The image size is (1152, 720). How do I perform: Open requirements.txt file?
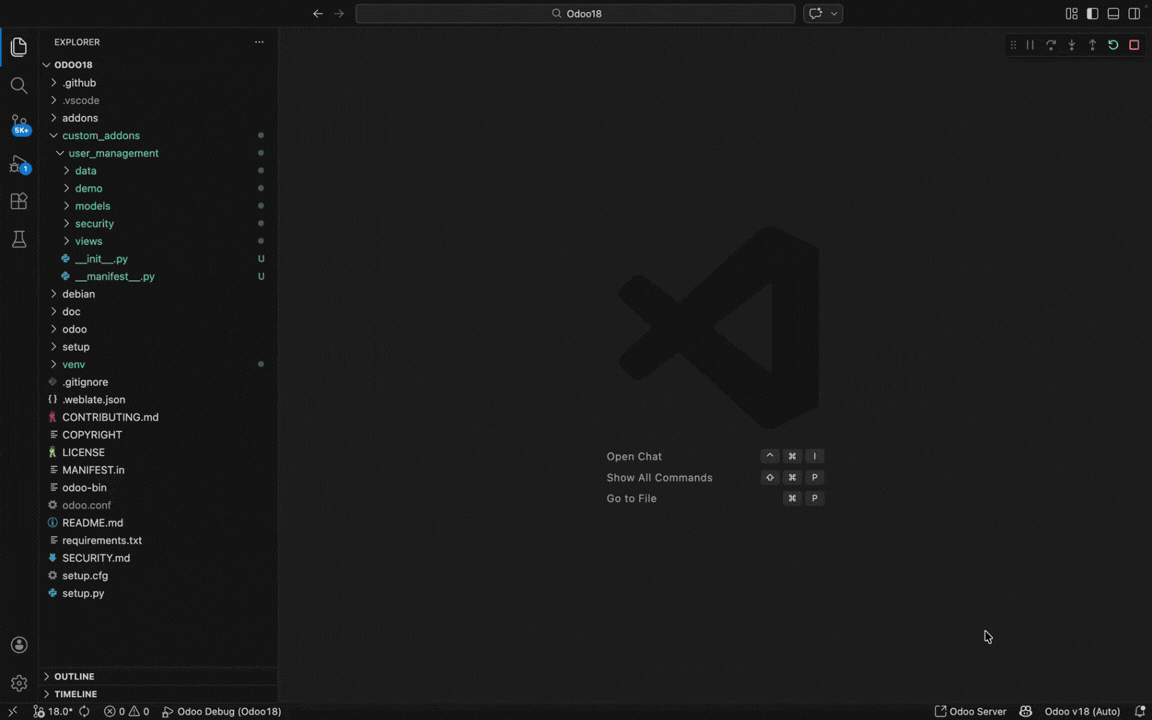[x=158, y=541]
